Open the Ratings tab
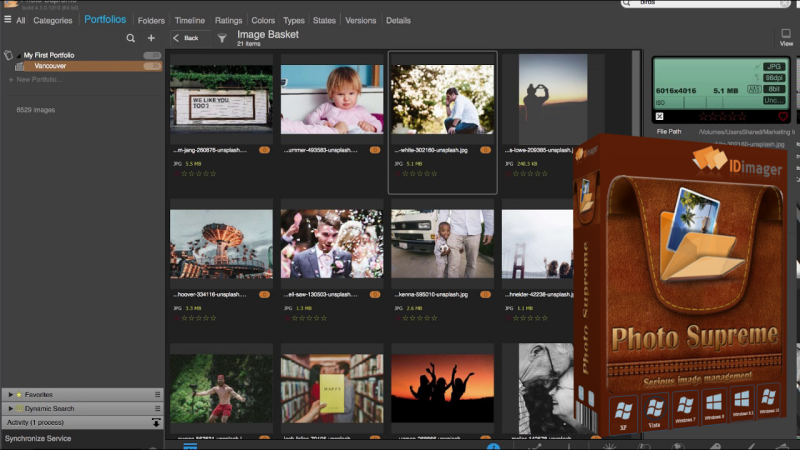Viewport: 800px width, 450px height. click(x=228, y=21)
